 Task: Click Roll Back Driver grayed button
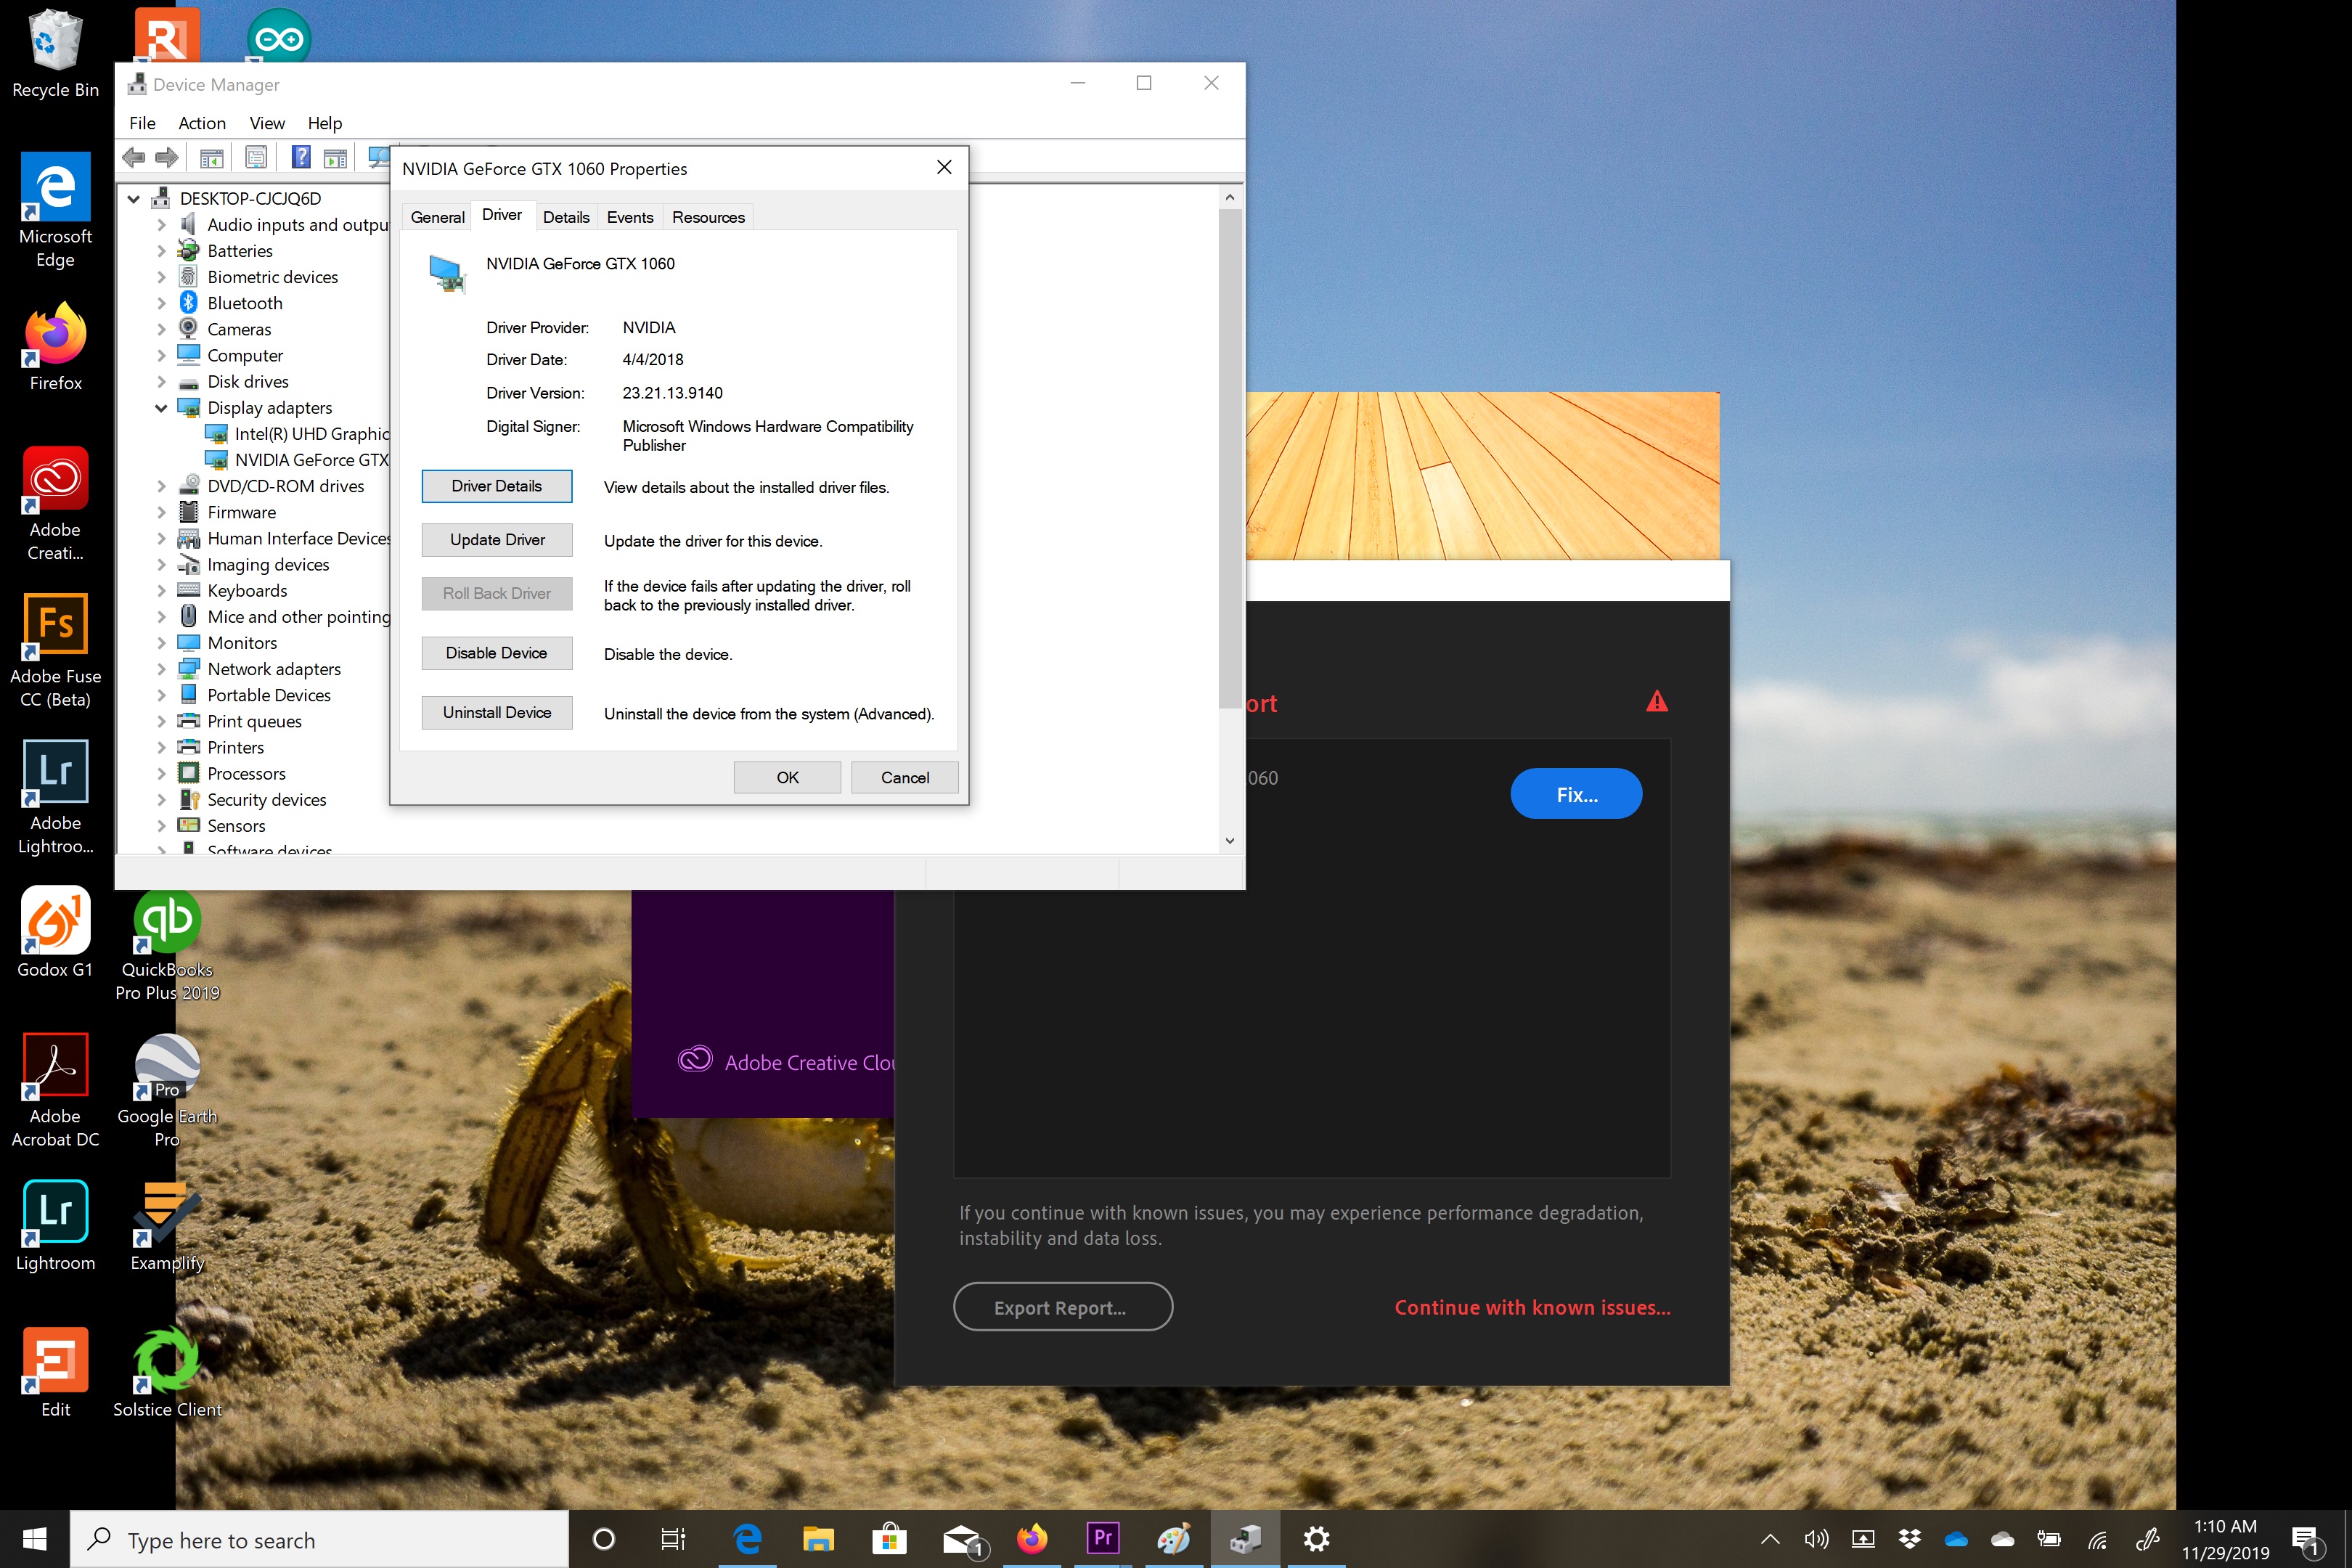pos(497,593)
